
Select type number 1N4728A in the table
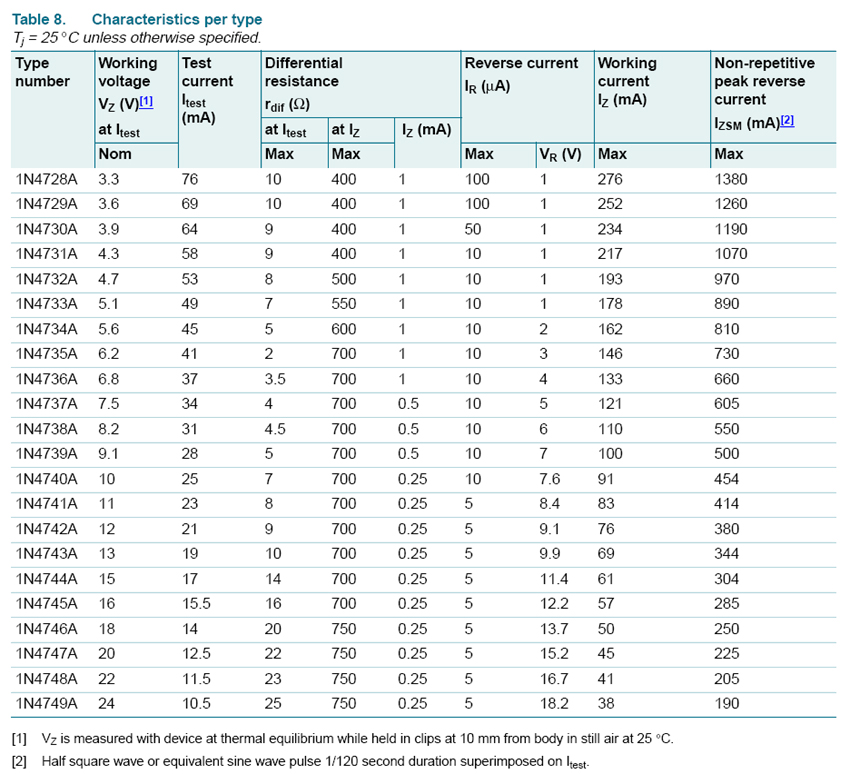(x=45, y=180)
